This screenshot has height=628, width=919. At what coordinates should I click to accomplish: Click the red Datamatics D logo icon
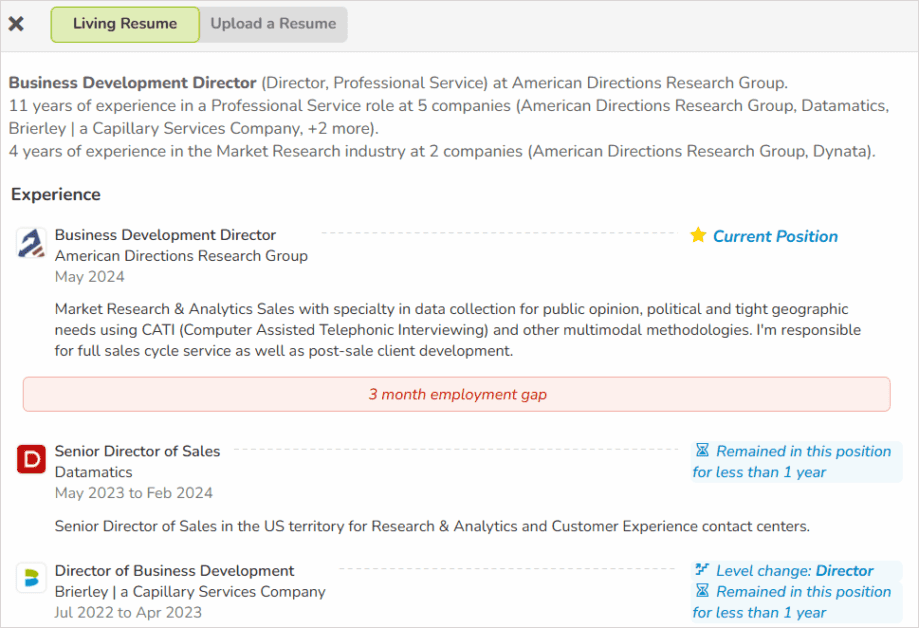pyautogui.click(x=31, y=459)
